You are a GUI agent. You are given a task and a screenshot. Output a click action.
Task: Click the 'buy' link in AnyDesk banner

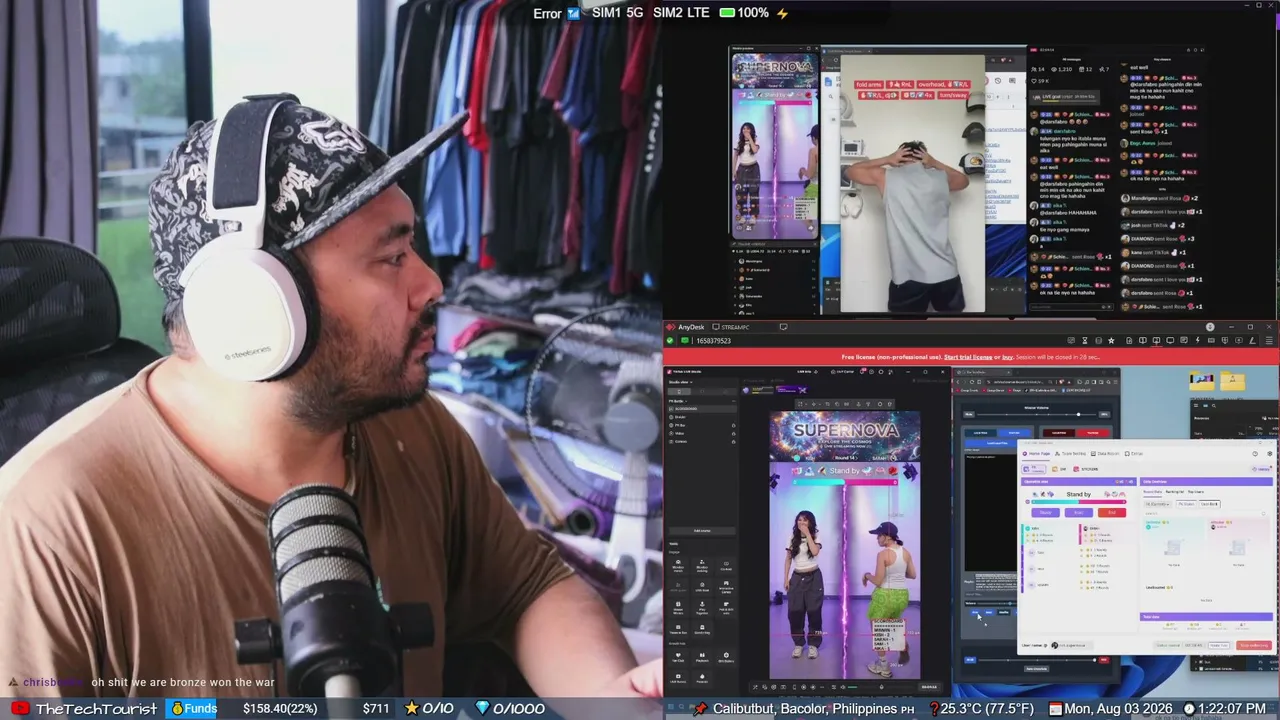pos(1008,357)
